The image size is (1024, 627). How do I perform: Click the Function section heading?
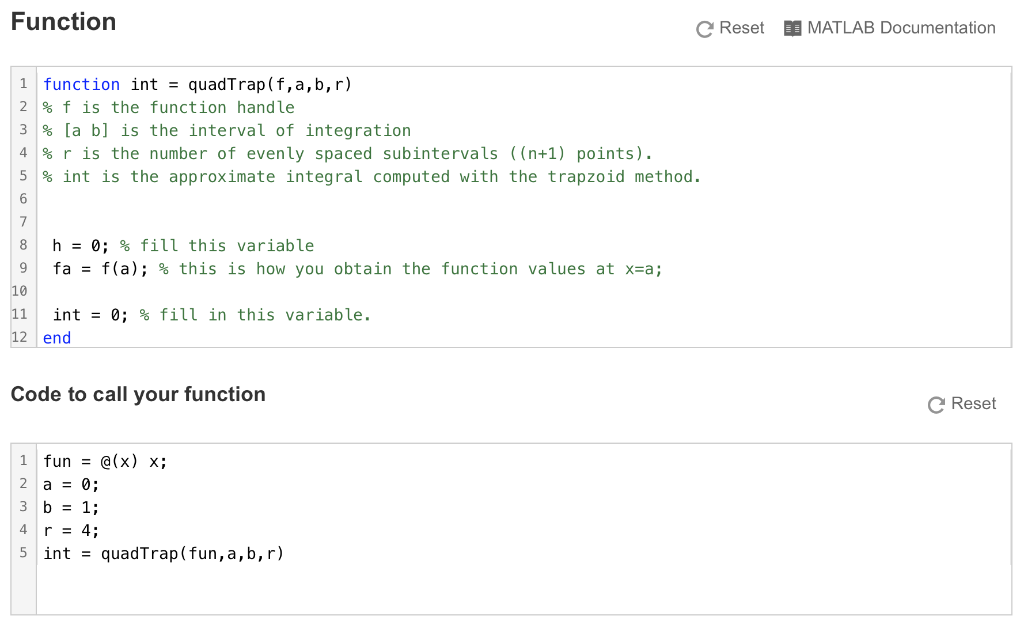(63, 21)
